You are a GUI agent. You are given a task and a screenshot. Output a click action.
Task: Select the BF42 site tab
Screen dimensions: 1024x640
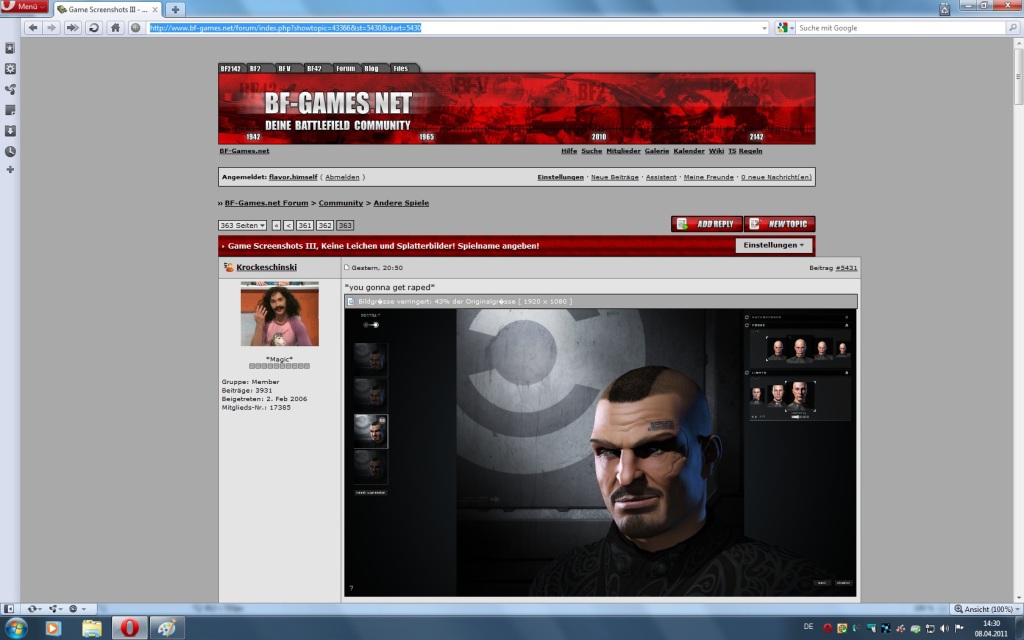coord(315,69)
